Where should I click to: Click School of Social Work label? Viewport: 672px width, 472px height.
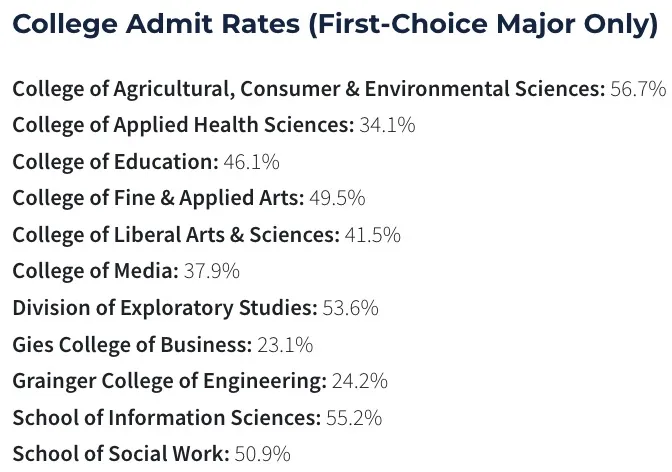pyautogui.click(x=121, y=454)
